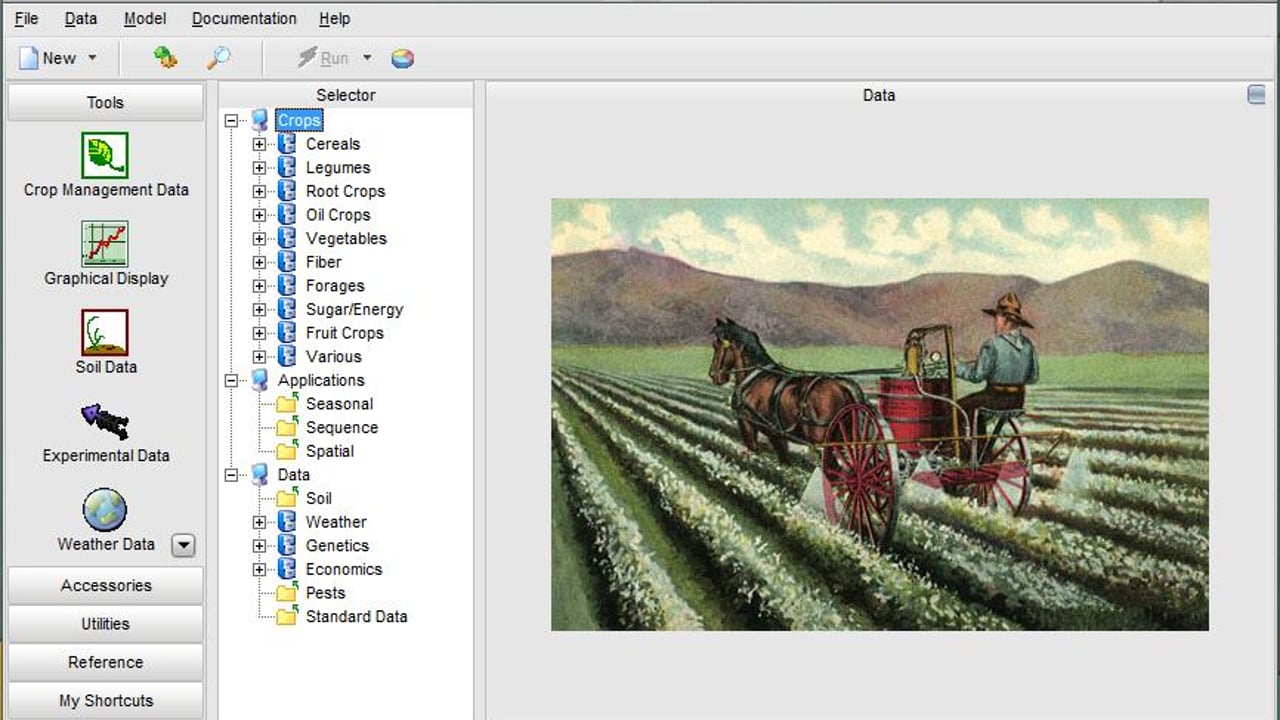Open the Soil Data tool icon

coord(105,332)
